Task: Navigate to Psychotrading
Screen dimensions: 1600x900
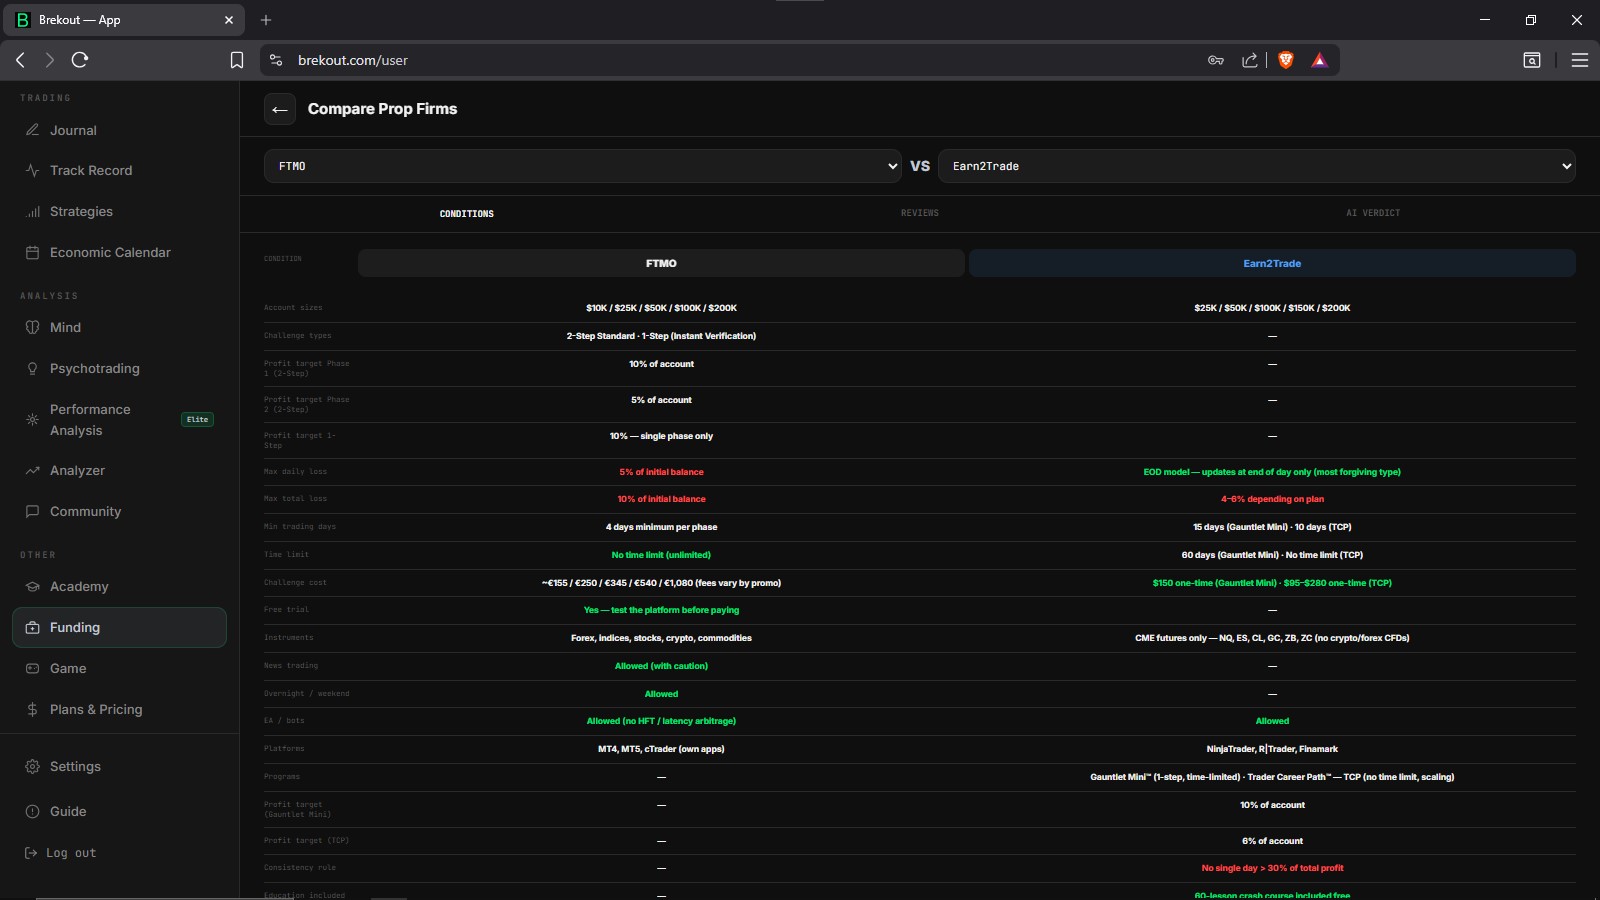Action: tap(119, 369)
